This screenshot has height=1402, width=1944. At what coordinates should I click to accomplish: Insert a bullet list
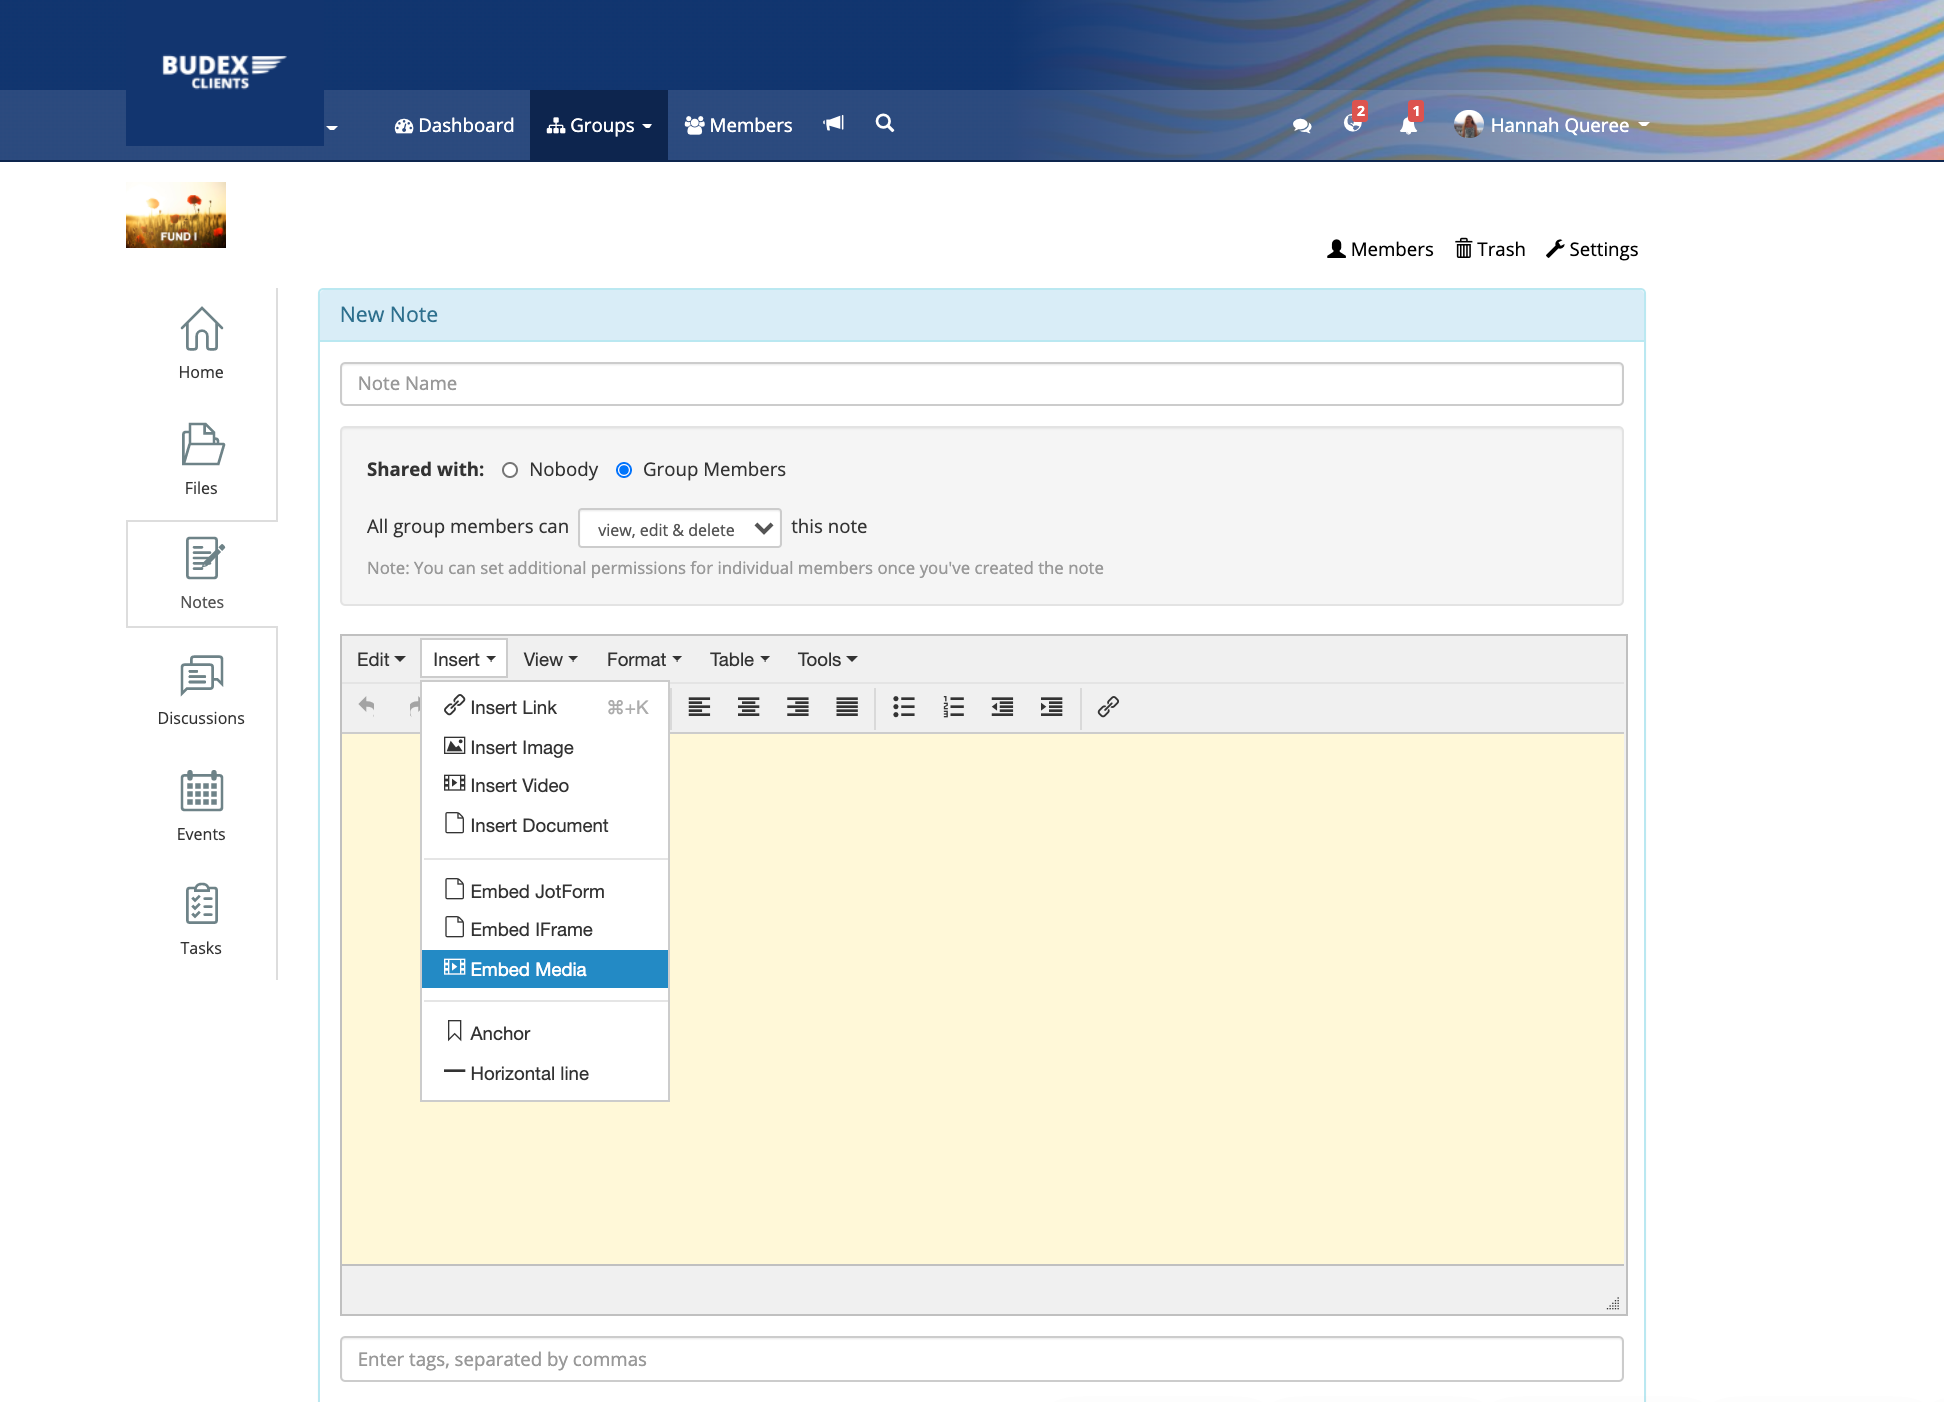(x=904, y=707)
